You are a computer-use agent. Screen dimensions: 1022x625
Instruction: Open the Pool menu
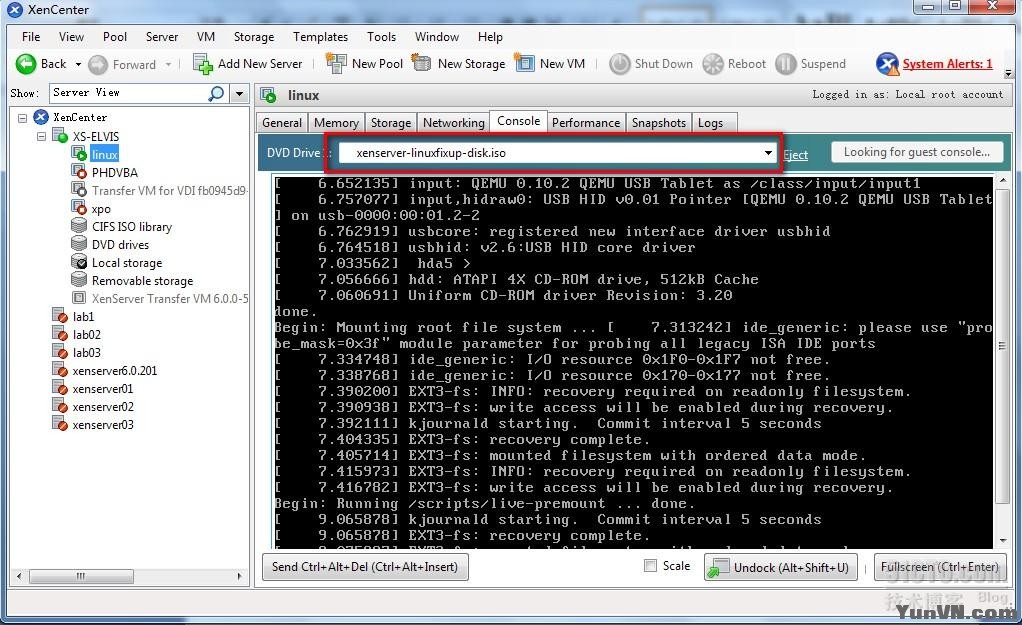click(x=115, y=36)
